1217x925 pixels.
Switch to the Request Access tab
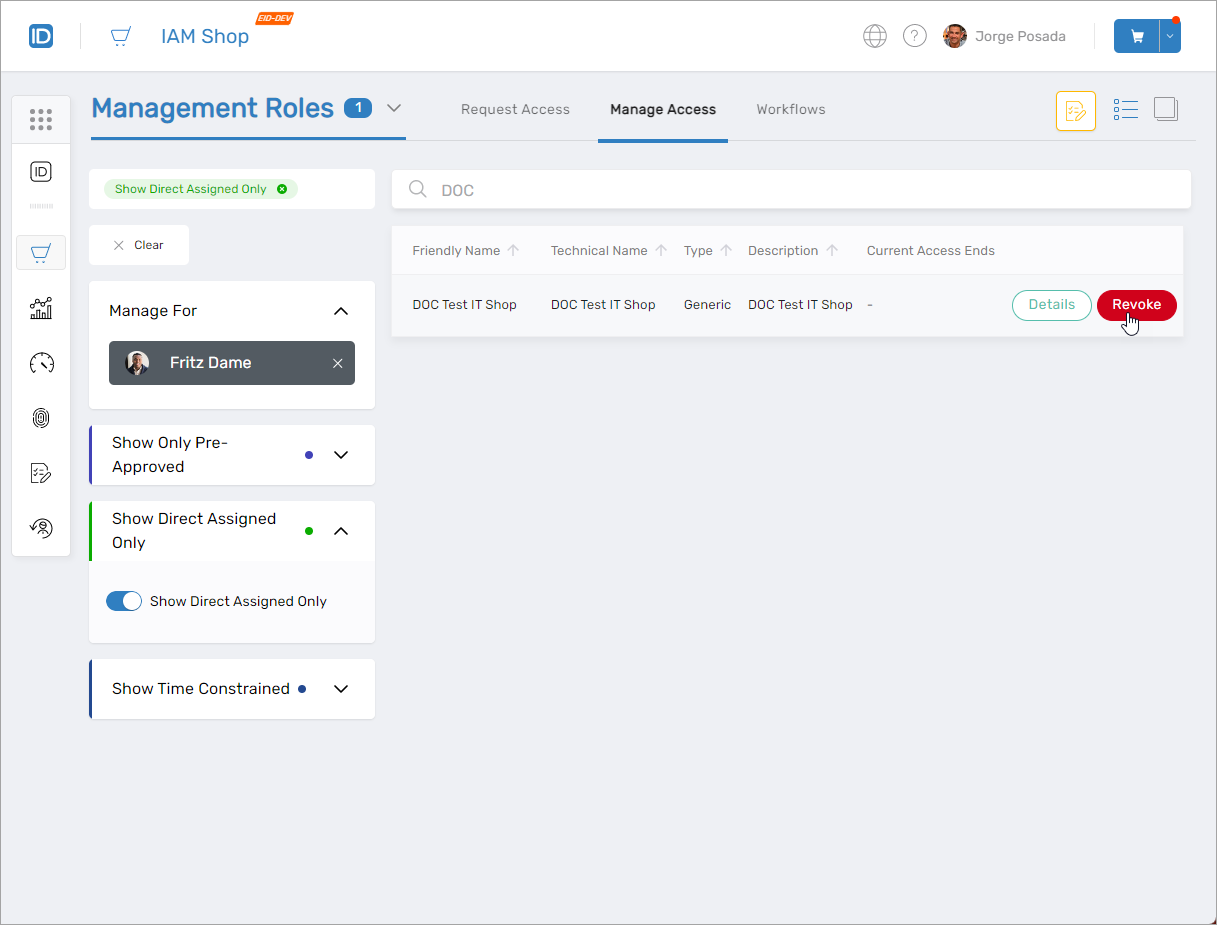(515, 109)
